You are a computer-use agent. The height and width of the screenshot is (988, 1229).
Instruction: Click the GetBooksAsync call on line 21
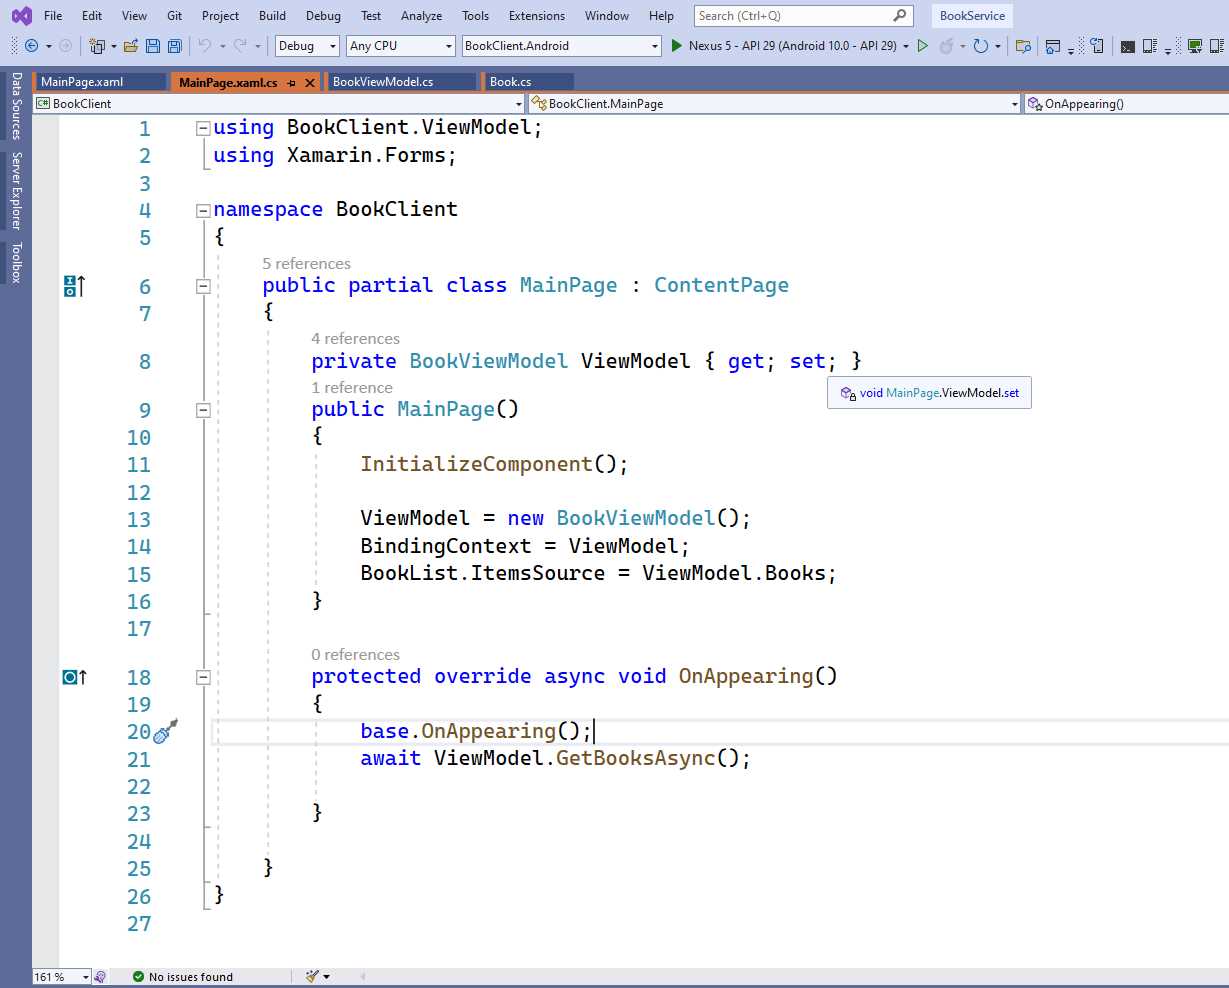click(635, 758)
